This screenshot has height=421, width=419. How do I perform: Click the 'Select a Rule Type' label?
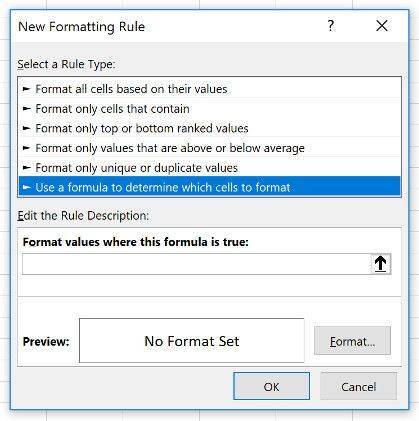pyautogui.click(x=66, y=64)
